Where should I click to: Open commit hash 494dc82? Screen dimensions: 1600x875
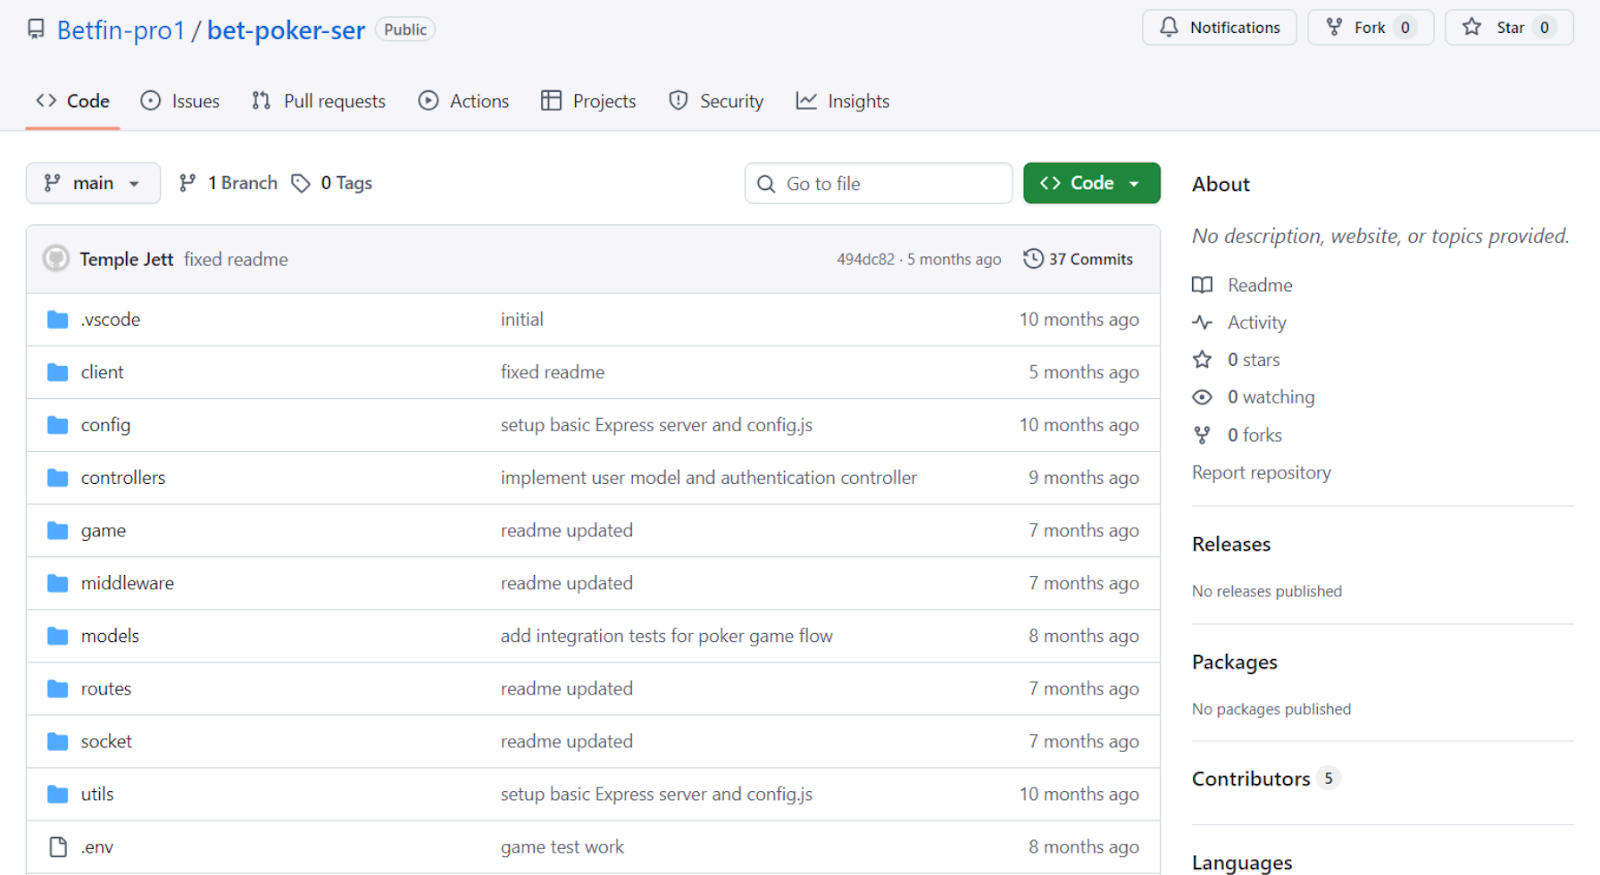[866, 259]
